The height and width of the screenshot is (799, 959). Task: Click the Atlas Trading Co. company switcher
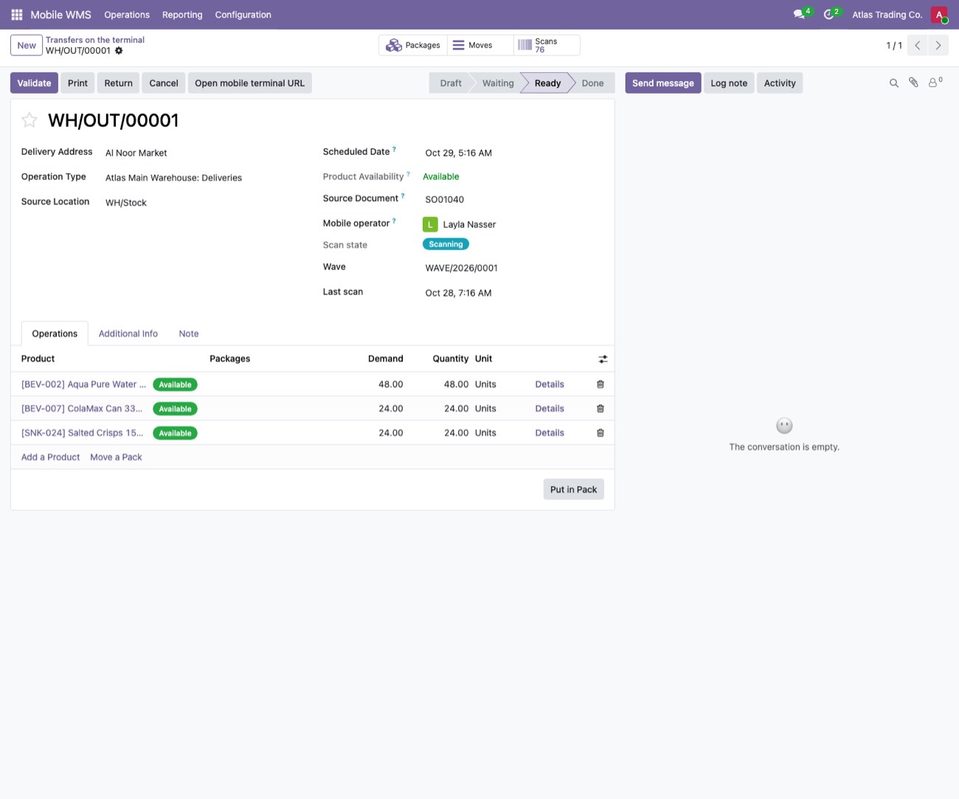887,15
